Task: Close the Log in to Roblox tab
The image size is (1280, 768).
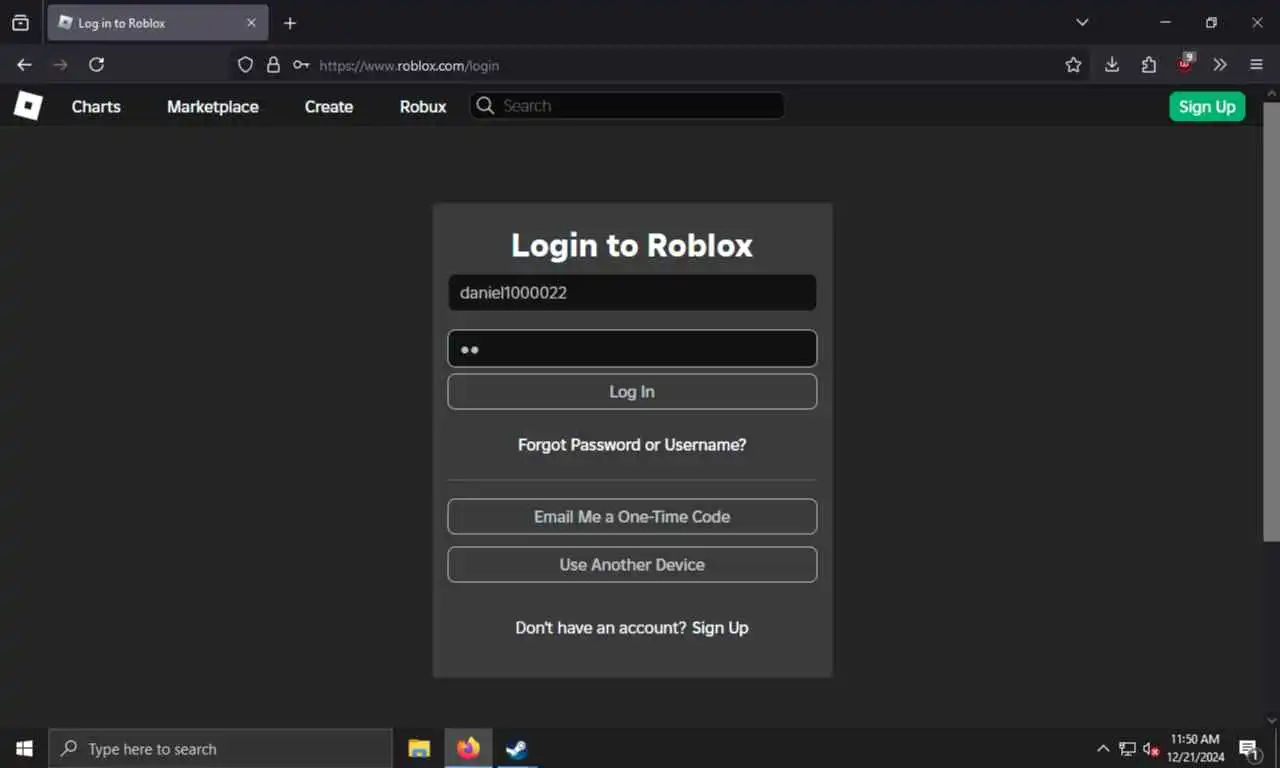Action: [251, 23]
